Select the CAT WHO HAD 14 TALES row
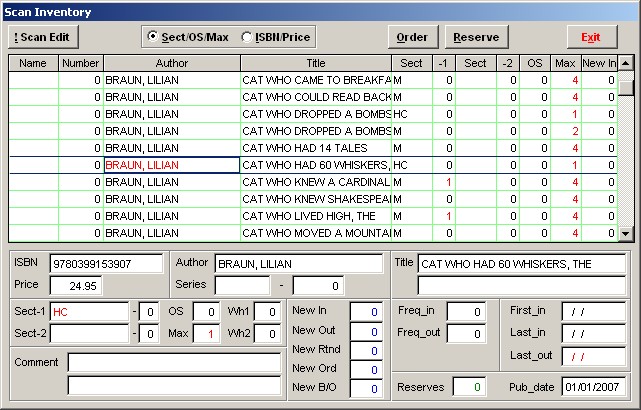This screenshot has height=410, width=641. (315, 148)
